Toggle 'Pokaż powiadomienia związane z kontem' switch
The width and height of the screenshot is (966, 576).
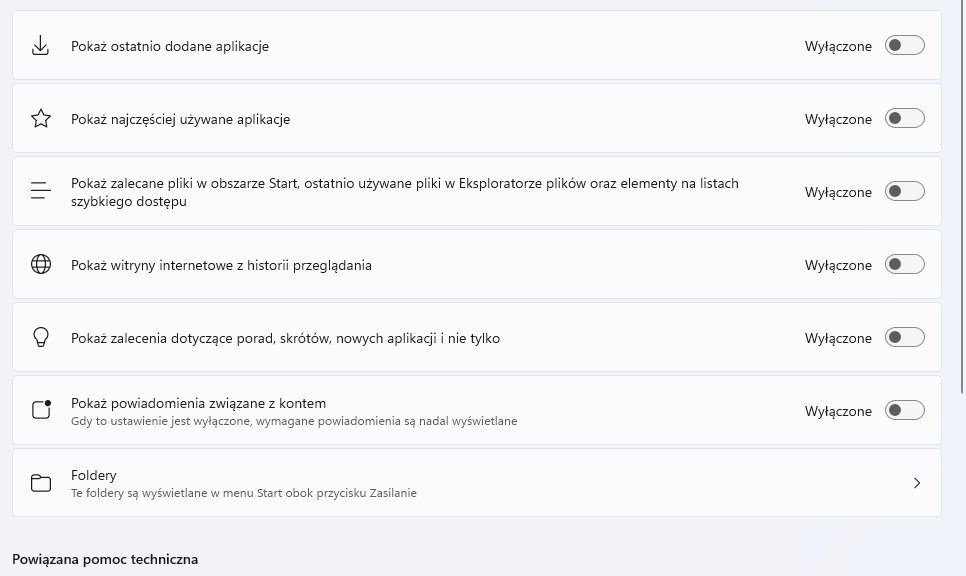(x=904, y=411)
